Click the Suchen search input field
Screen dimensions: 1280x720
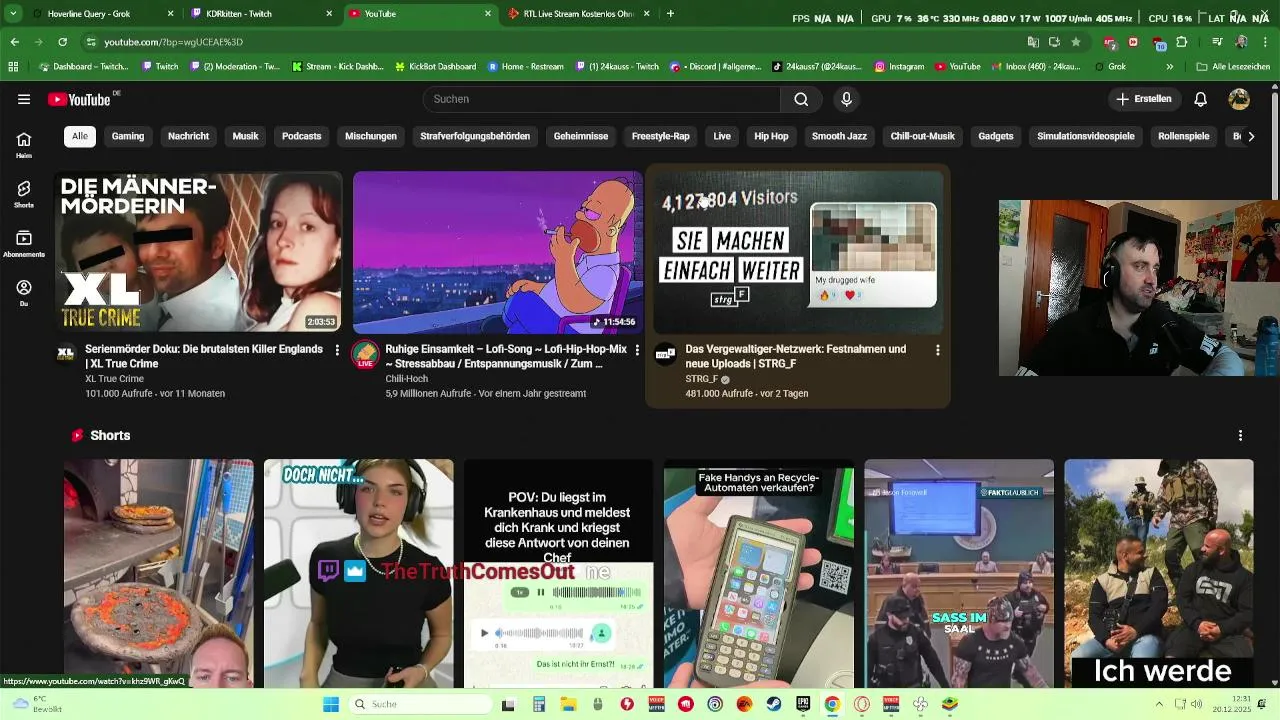[601, 99]
